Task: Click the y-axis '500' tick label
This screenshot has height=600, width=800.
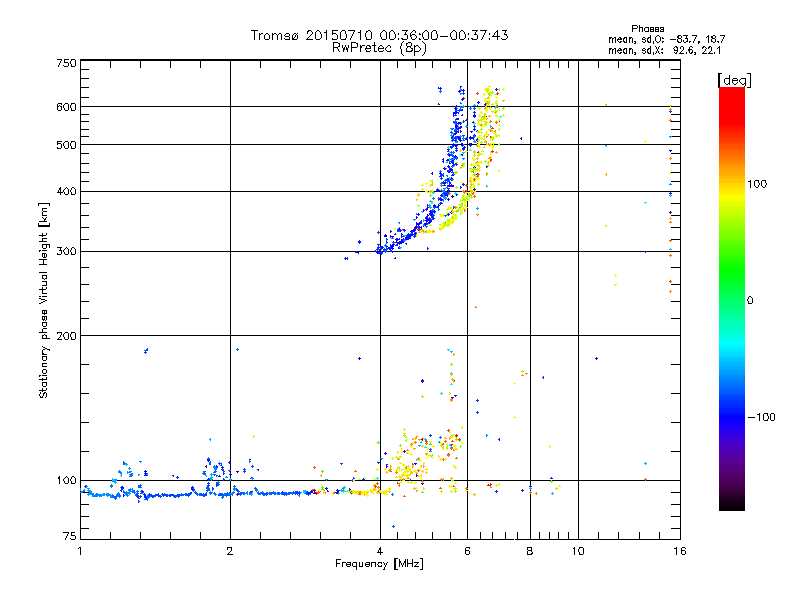Action: pyautogui.click(x=66, y=145)
